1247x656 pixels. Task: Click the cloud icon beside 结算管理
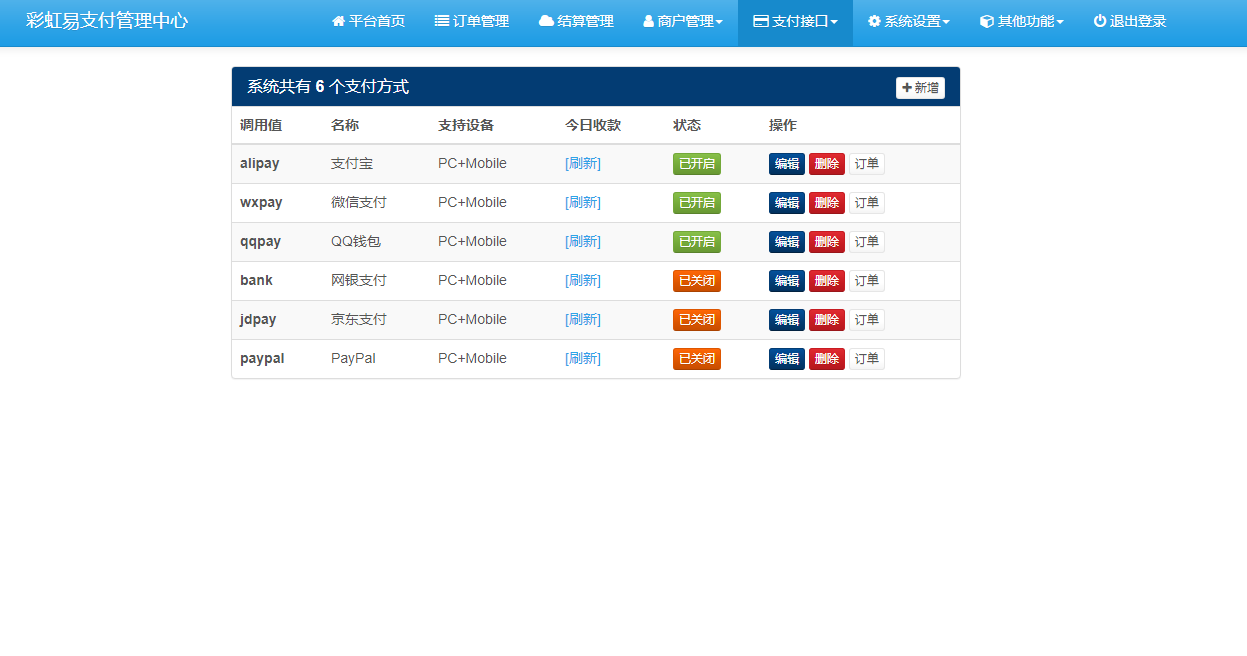point(546,21)
